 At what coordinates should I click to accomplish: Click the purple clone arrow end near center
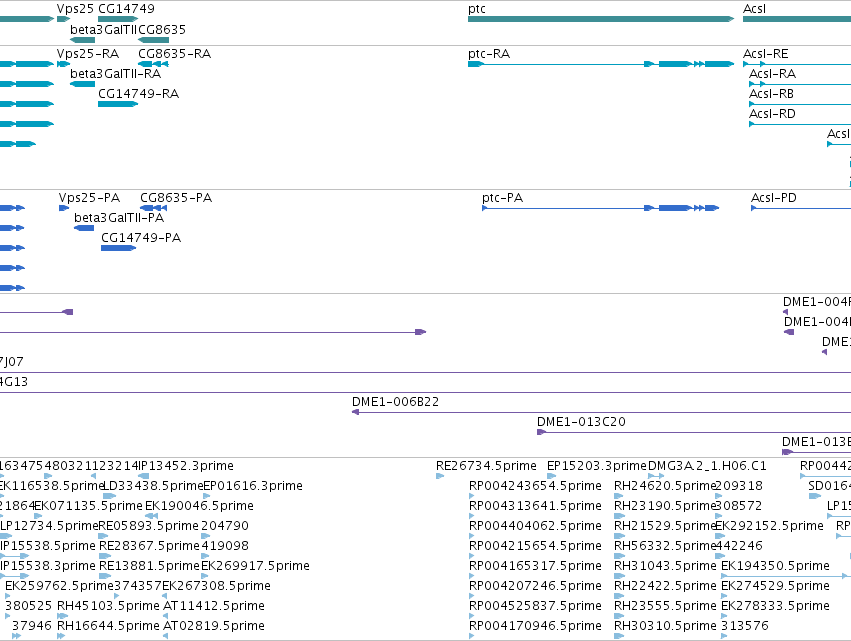(421, 332)
